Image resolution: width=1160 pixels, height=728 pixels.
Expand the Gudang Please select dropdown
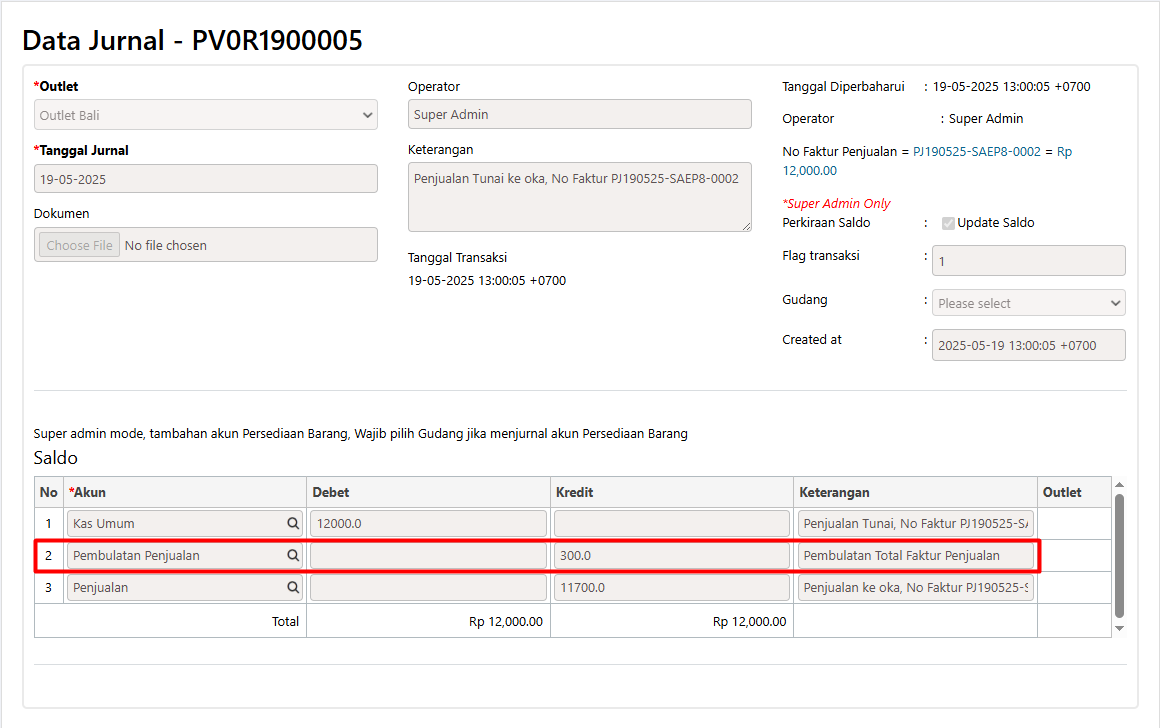click(1028, 303)
